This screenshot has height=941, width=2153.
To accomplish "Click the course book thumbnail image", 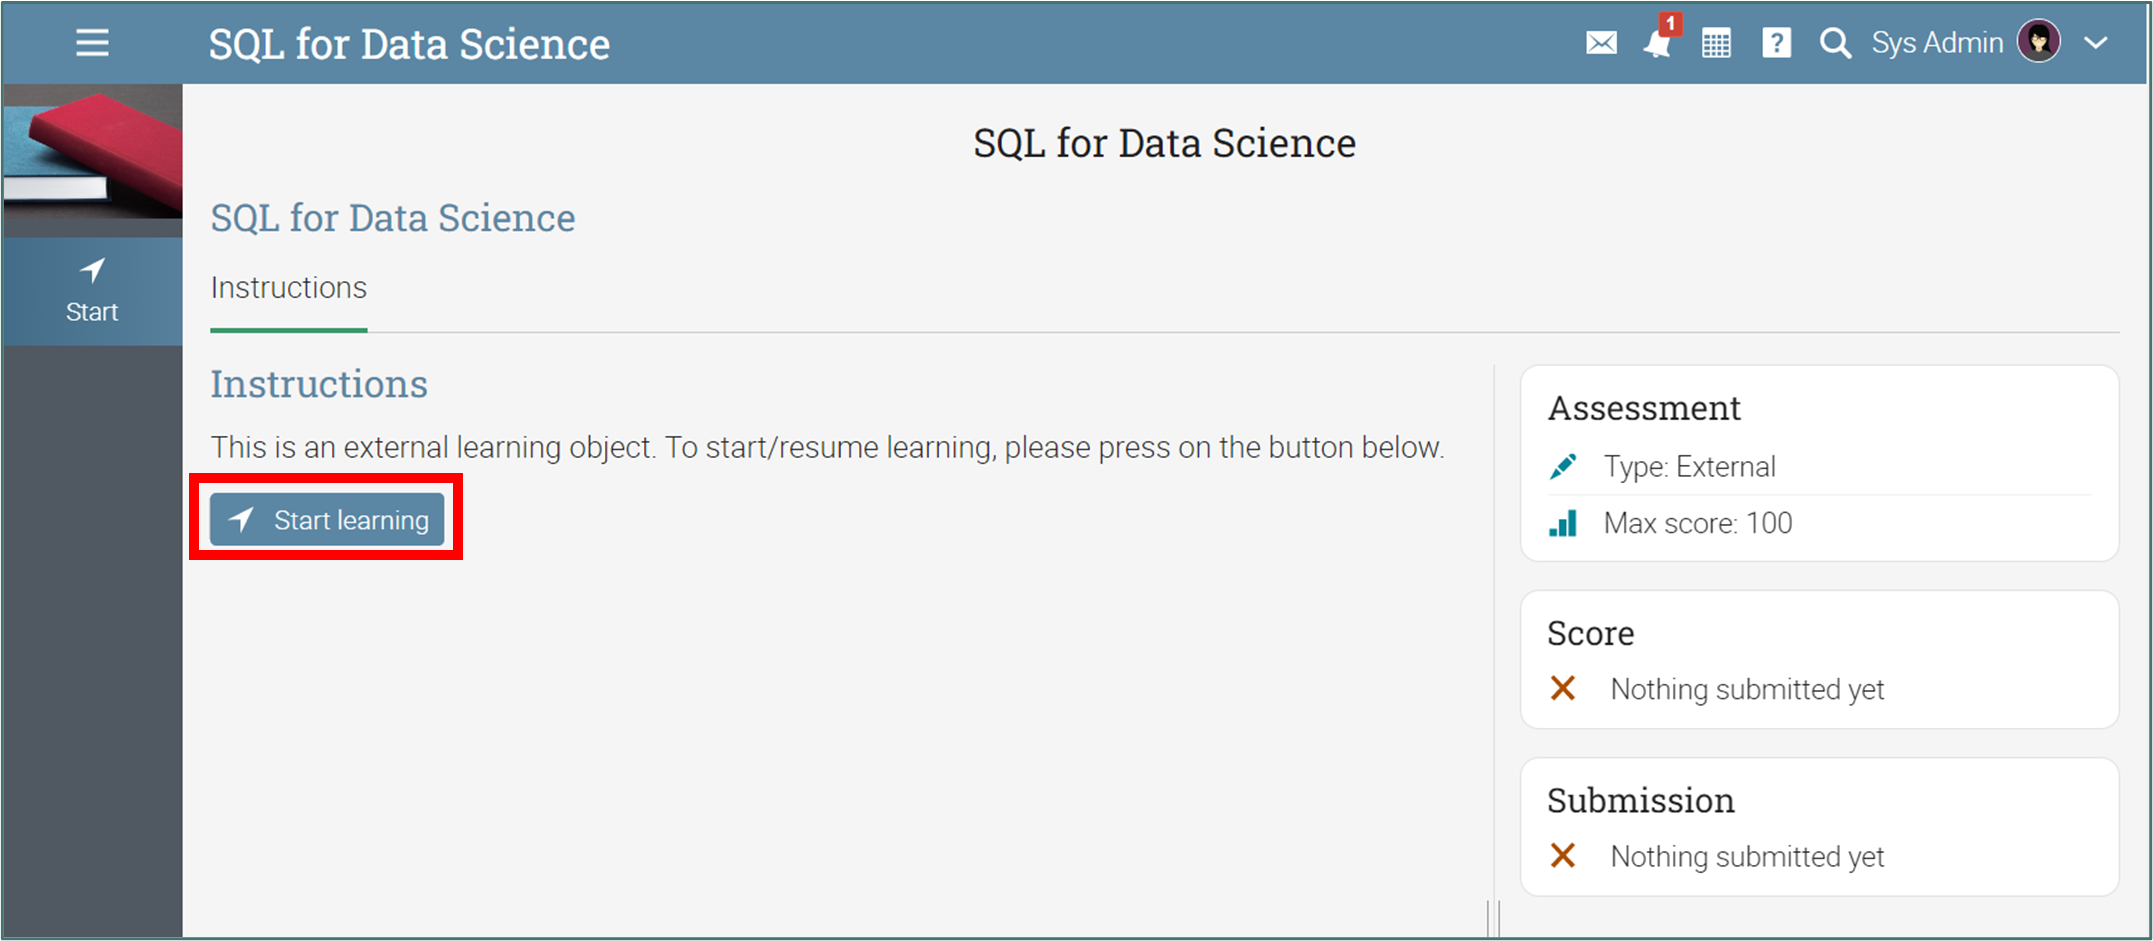I will (x=92, y=150).
